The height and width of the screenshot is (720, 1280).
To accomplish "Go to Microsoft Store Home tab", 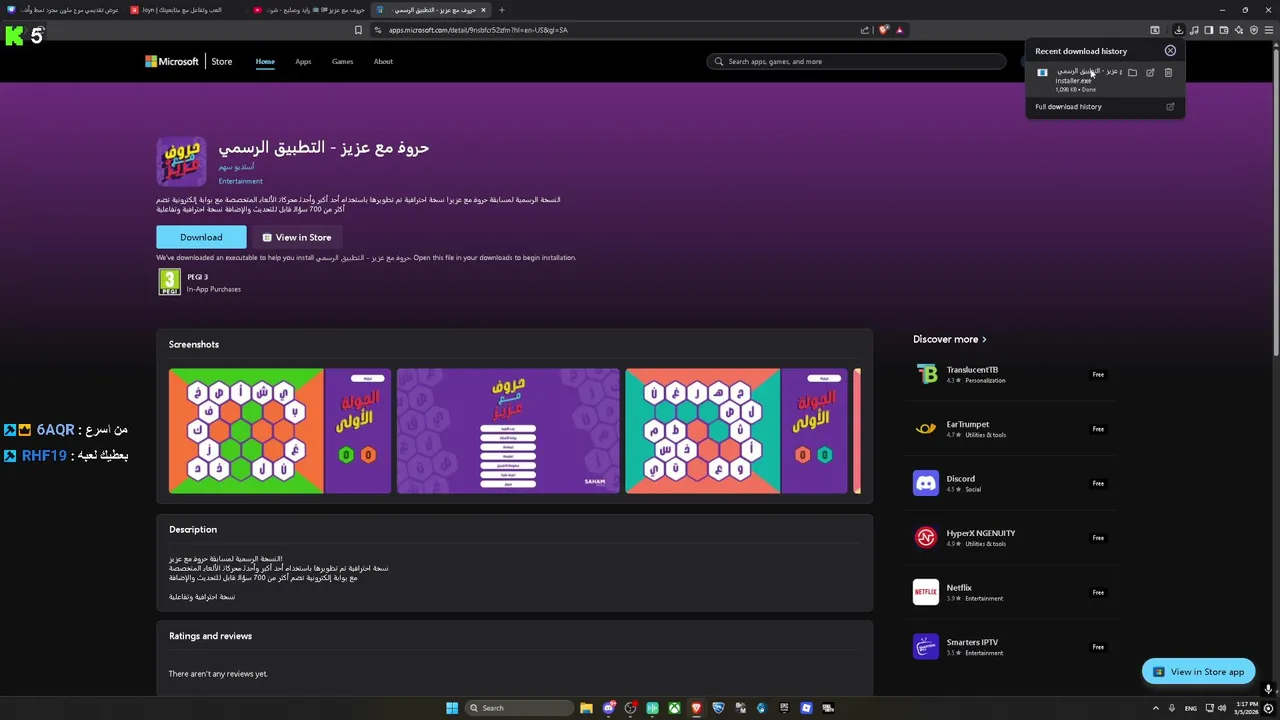I will pos(265,62).
